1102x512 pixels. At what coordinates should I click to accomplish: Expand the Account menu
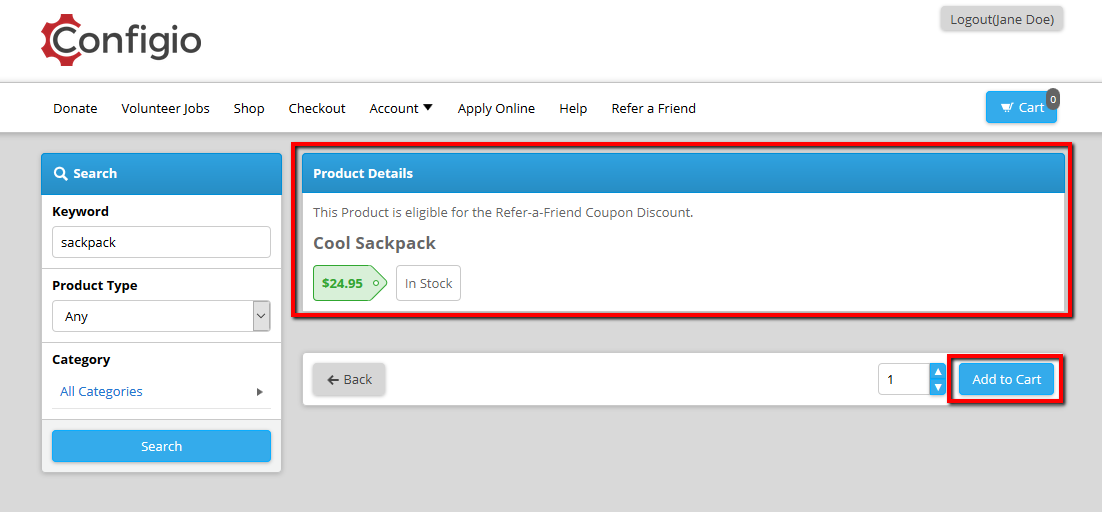pyautogui.click(x=401, y=108)
